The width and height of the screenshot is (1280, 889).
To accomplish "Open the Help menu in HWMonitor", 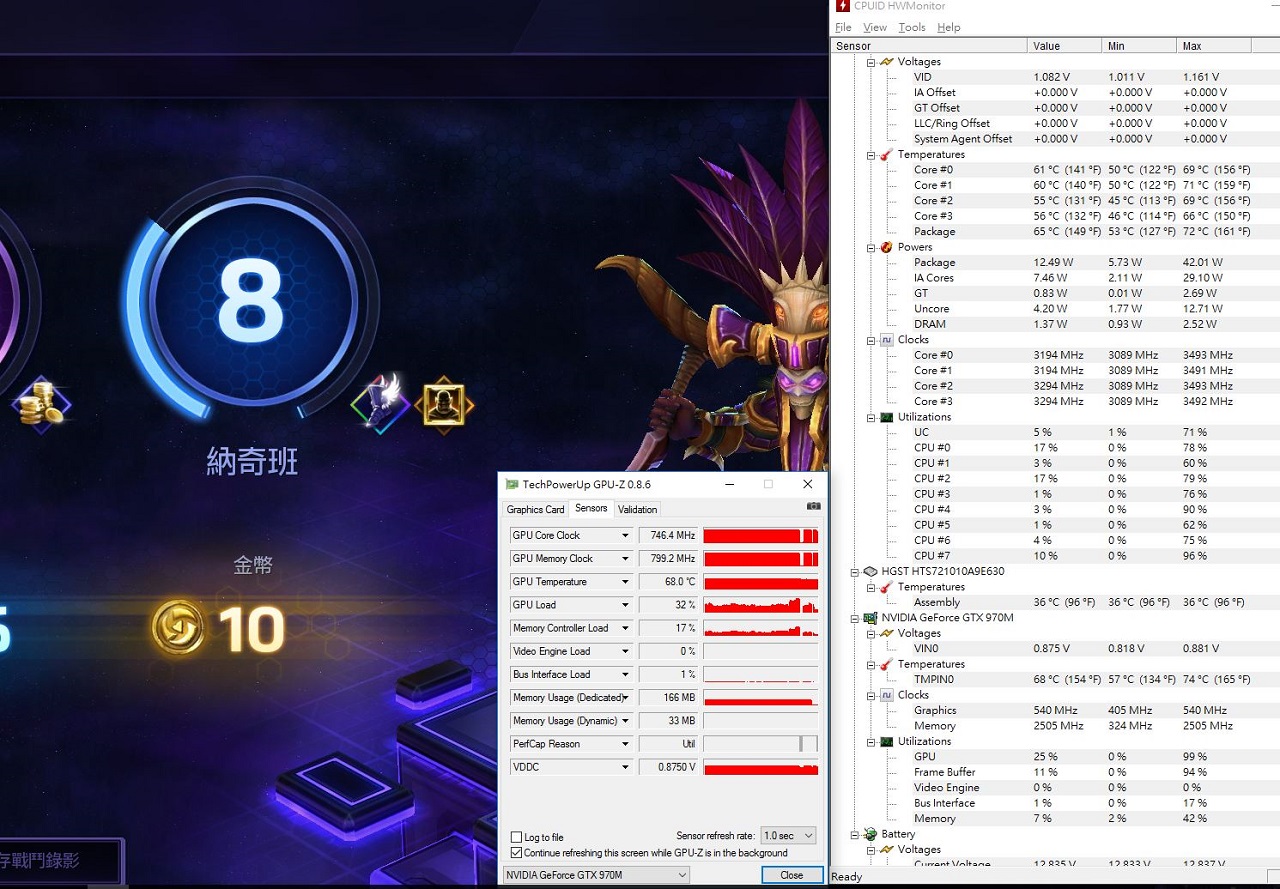I will [x=949, y=27].
